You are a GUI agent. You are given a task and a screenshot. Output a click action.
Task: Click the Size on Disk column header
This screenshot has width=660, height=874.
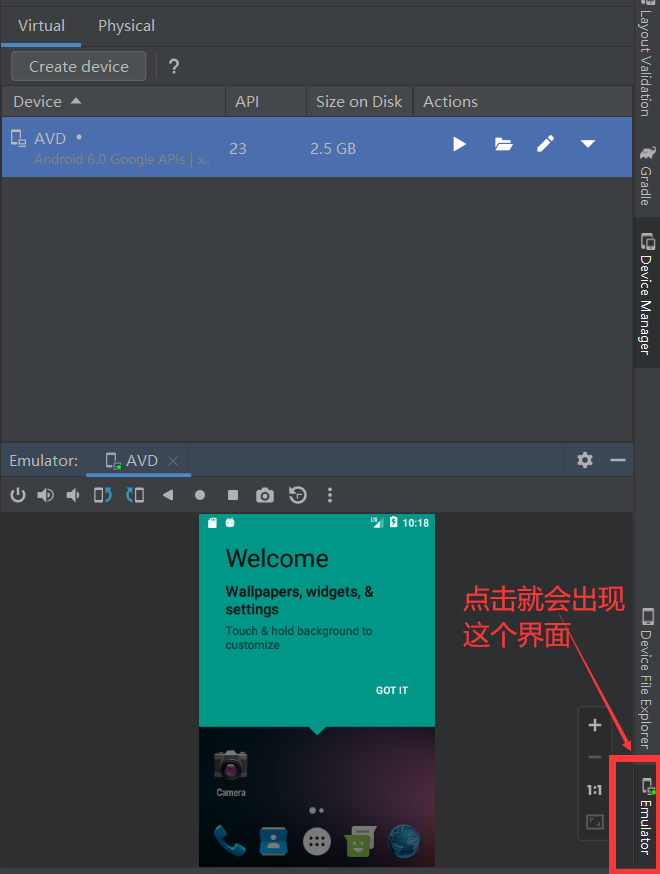[358, 101]
